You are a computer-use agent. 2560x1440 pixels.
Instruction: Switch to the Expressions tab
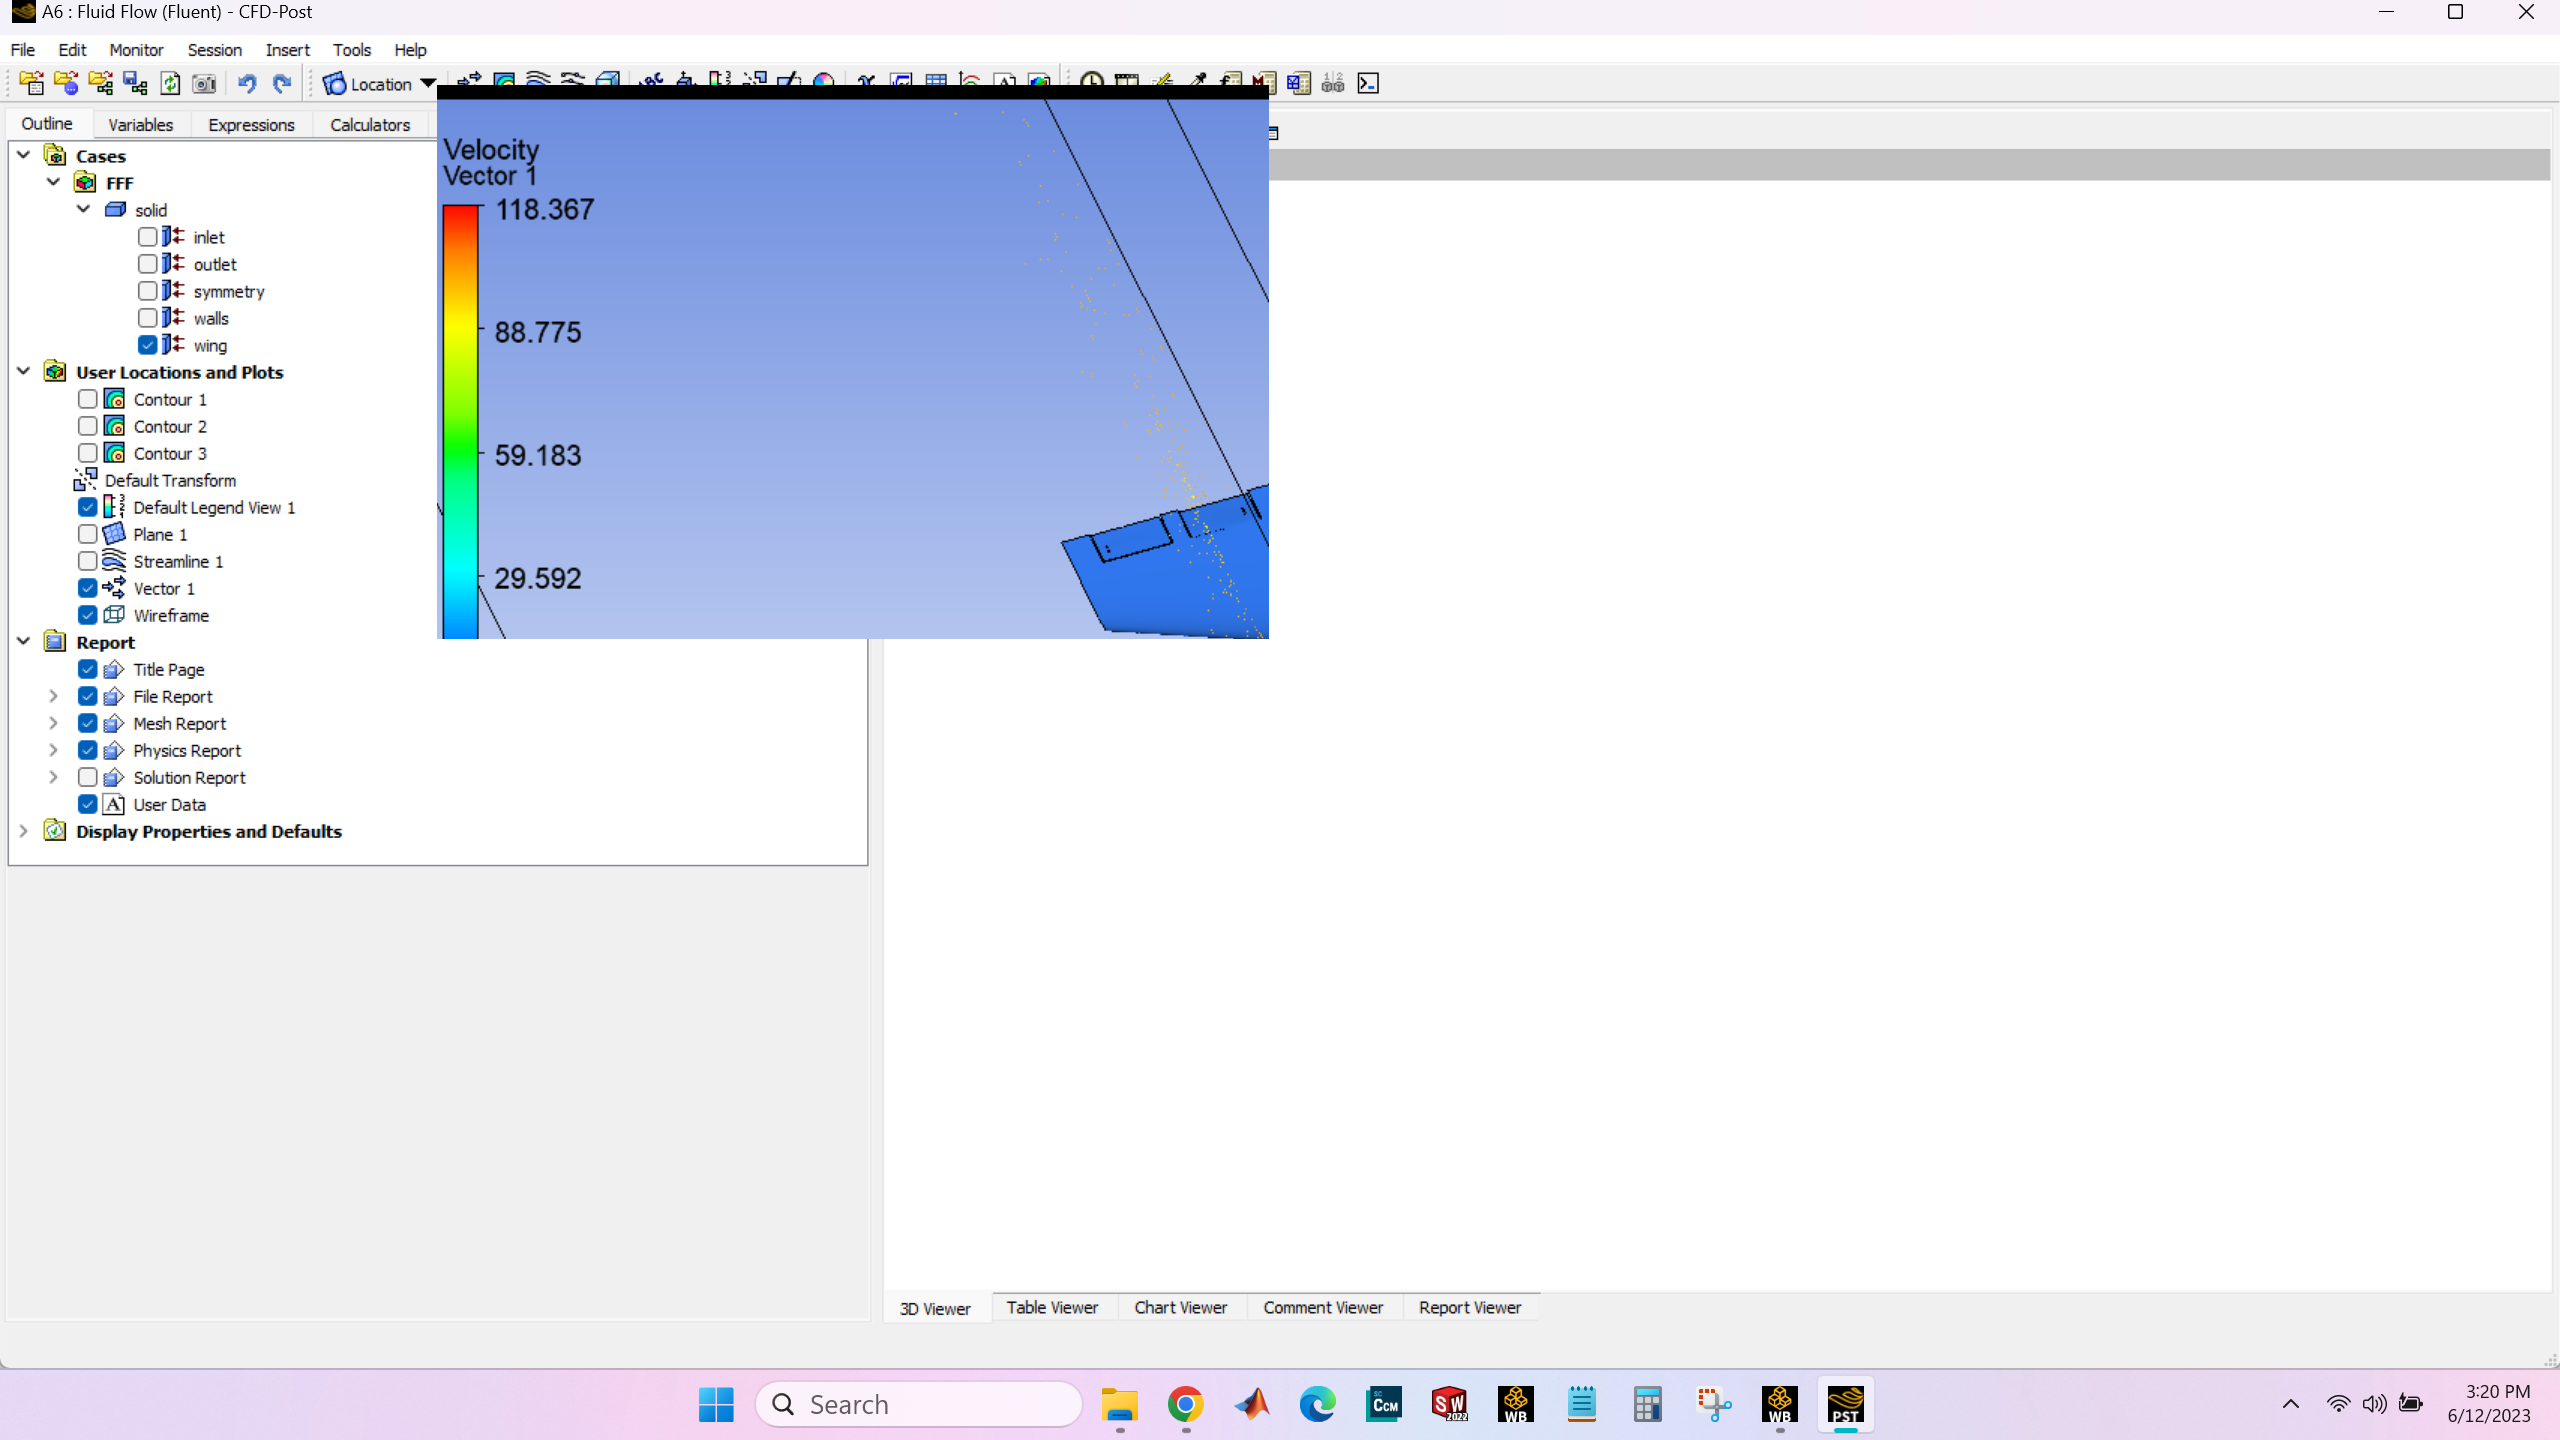pos(251,125)
